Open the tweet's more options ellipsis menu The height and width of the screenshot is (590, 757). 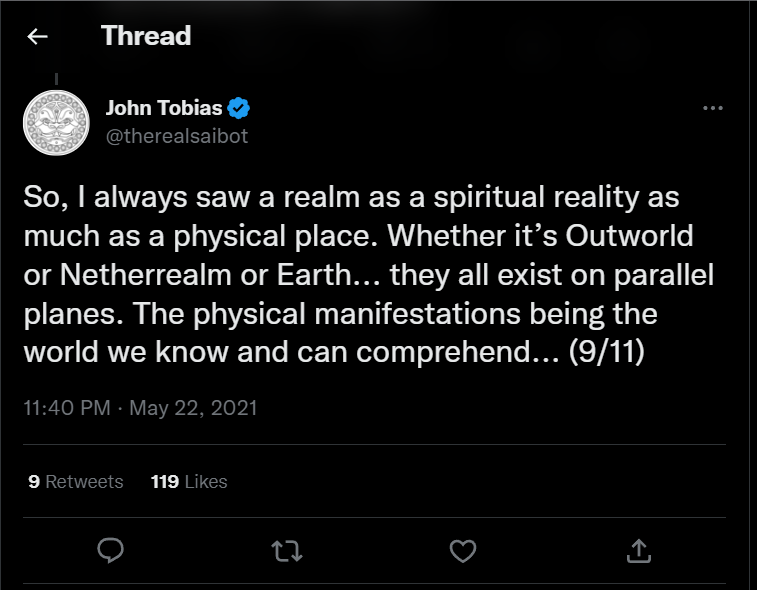(712, 108)
